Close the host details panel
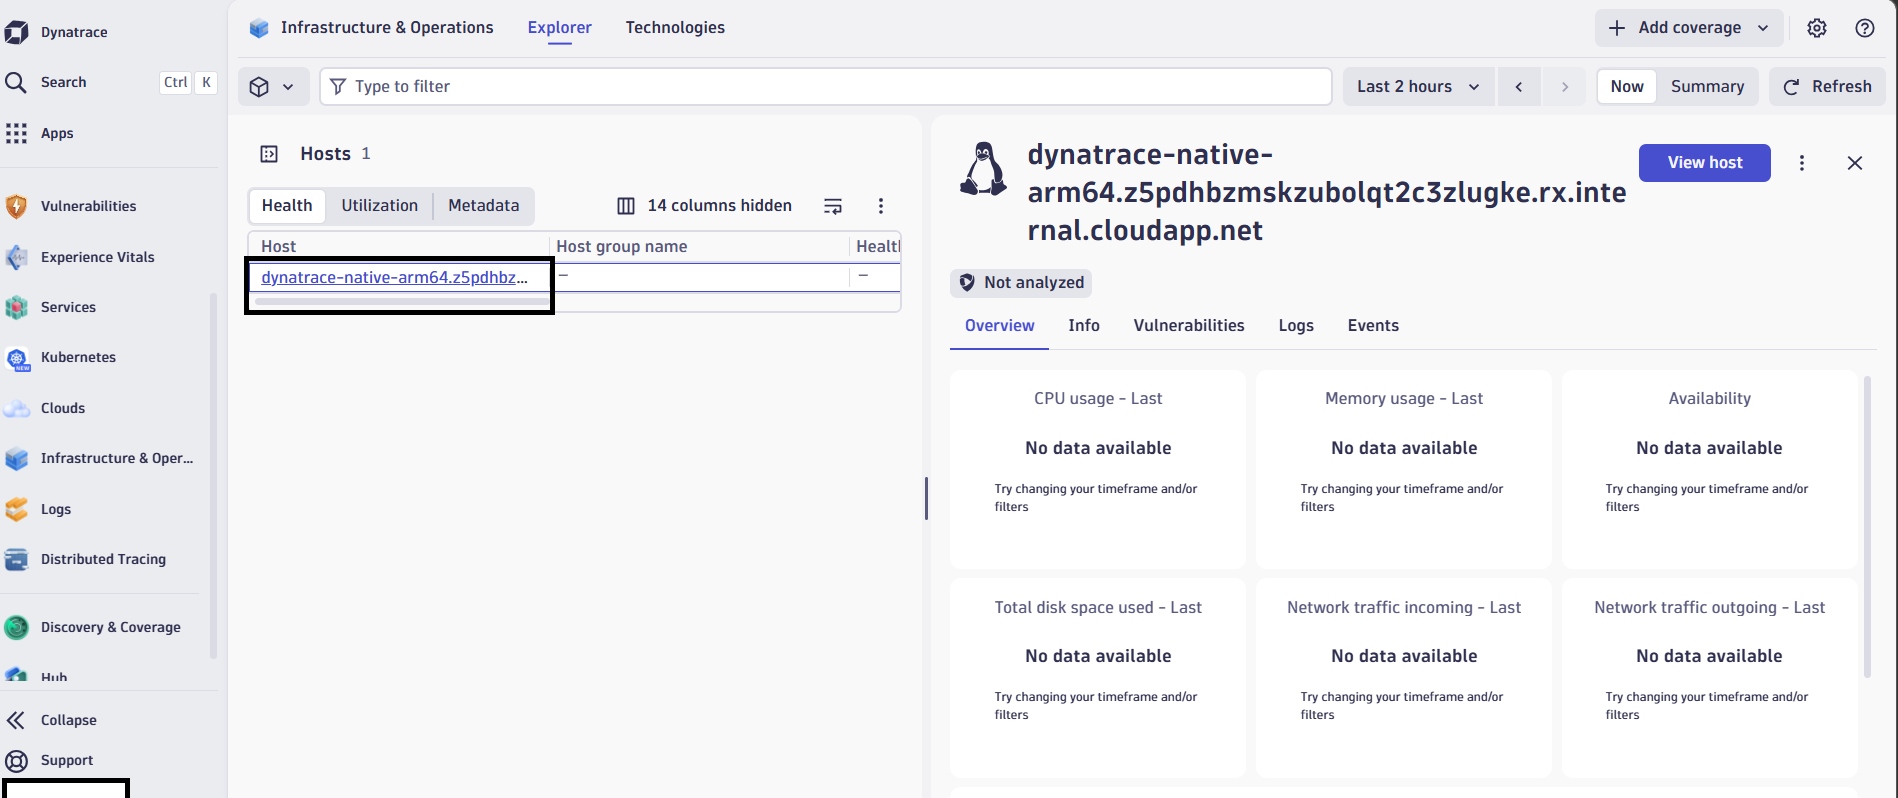The height and width of the screenshot is (798, 1898). pyautogui.click(x=1855, y=163)
